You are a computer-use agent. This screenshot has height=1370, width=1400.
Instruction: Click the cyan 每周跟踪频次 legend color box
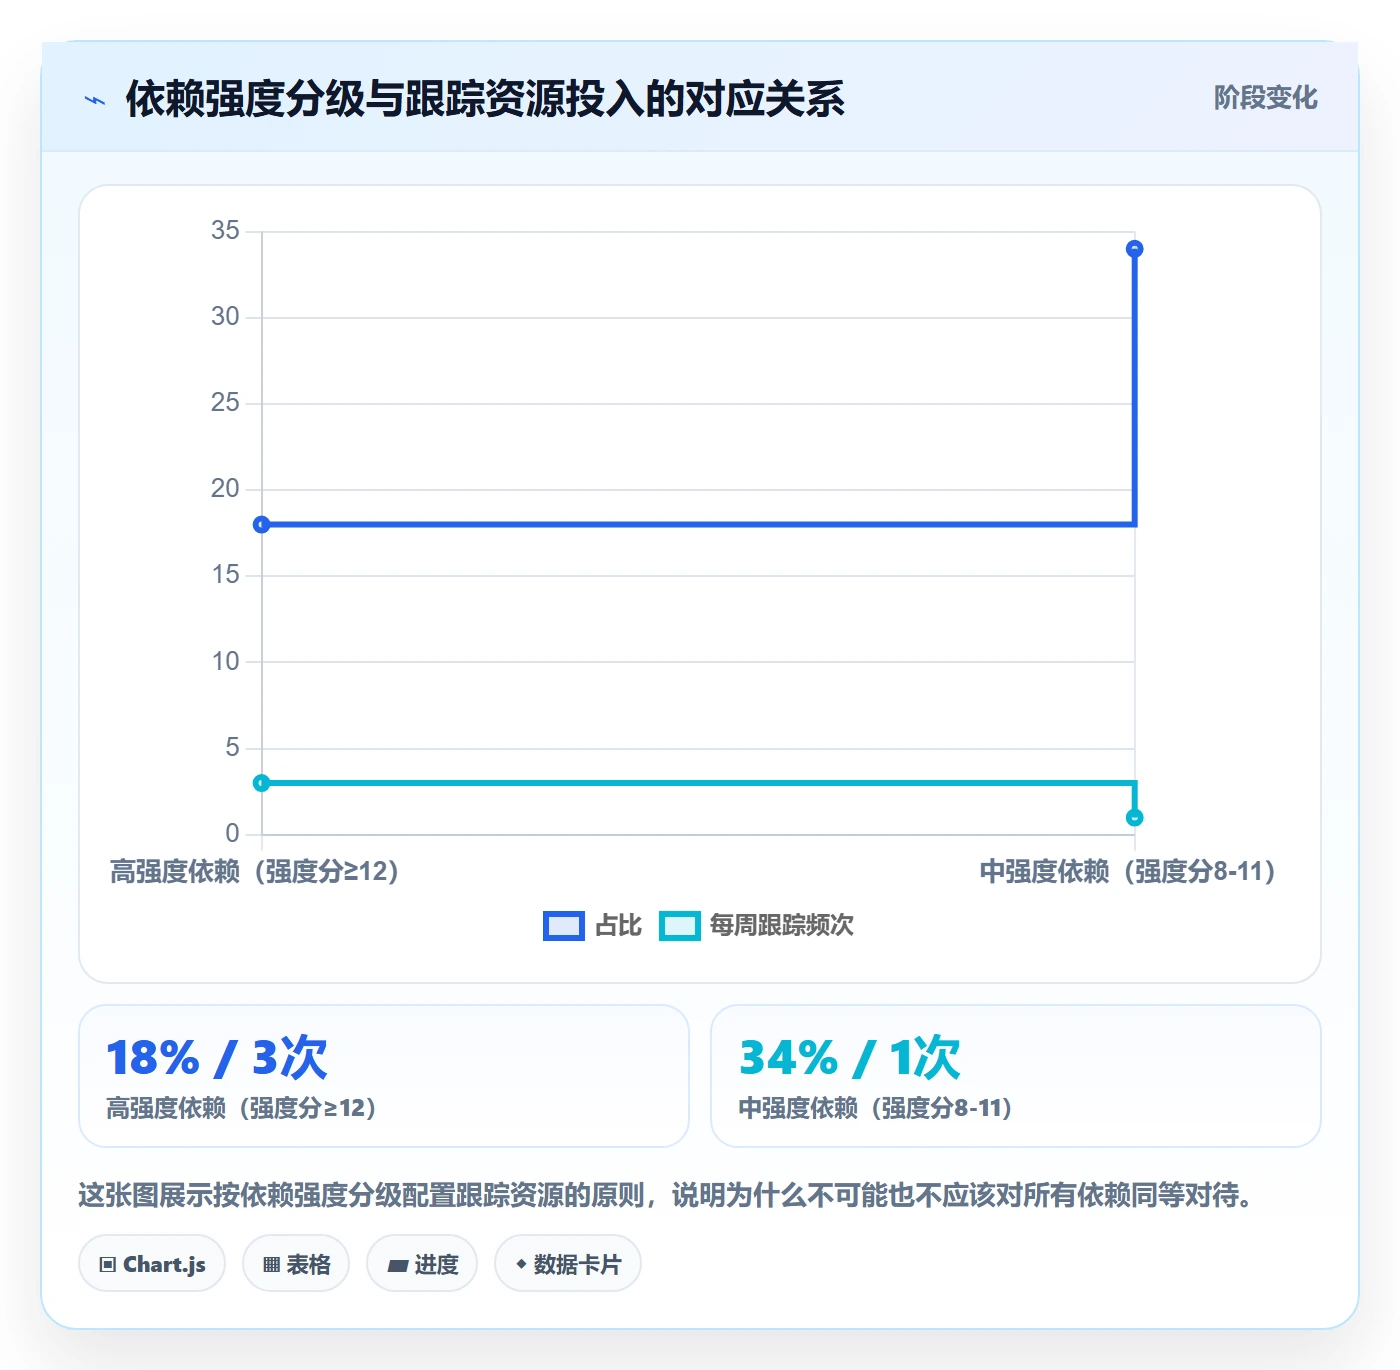[x=679, y=926]
